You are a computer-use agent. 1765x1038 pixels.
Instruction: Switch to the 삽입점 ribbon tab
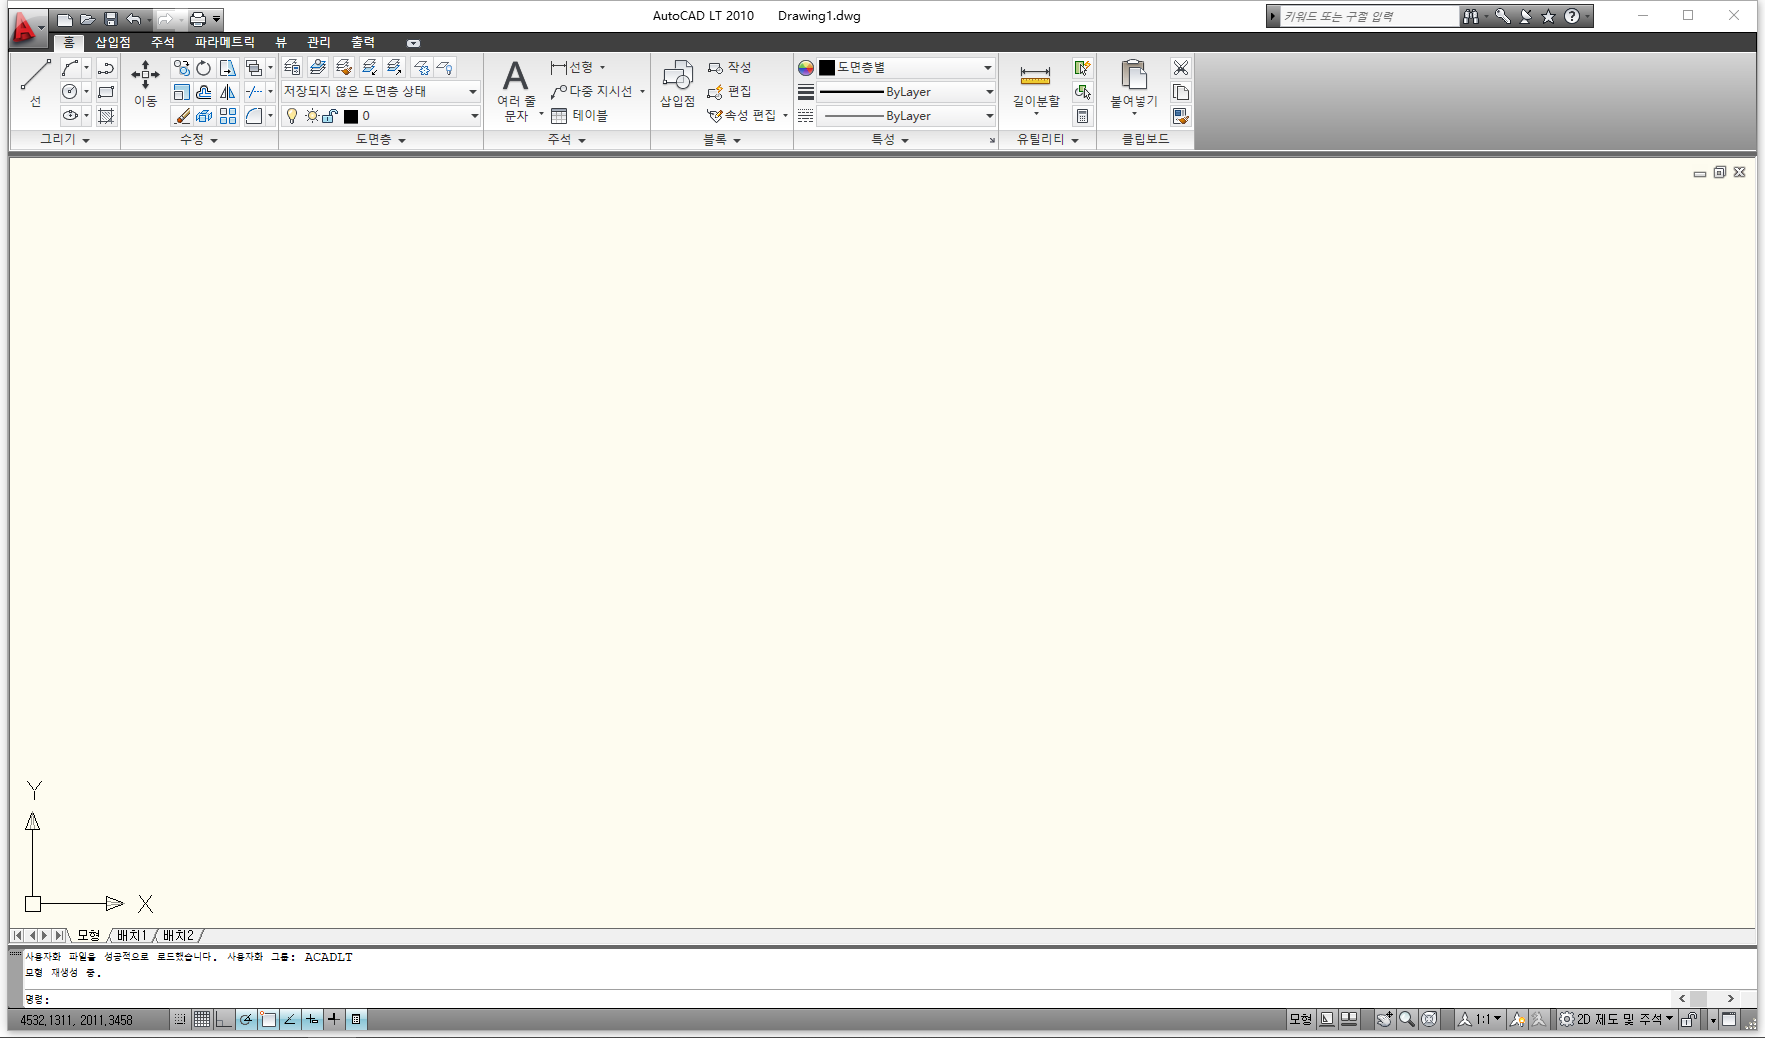click(113, 42)
